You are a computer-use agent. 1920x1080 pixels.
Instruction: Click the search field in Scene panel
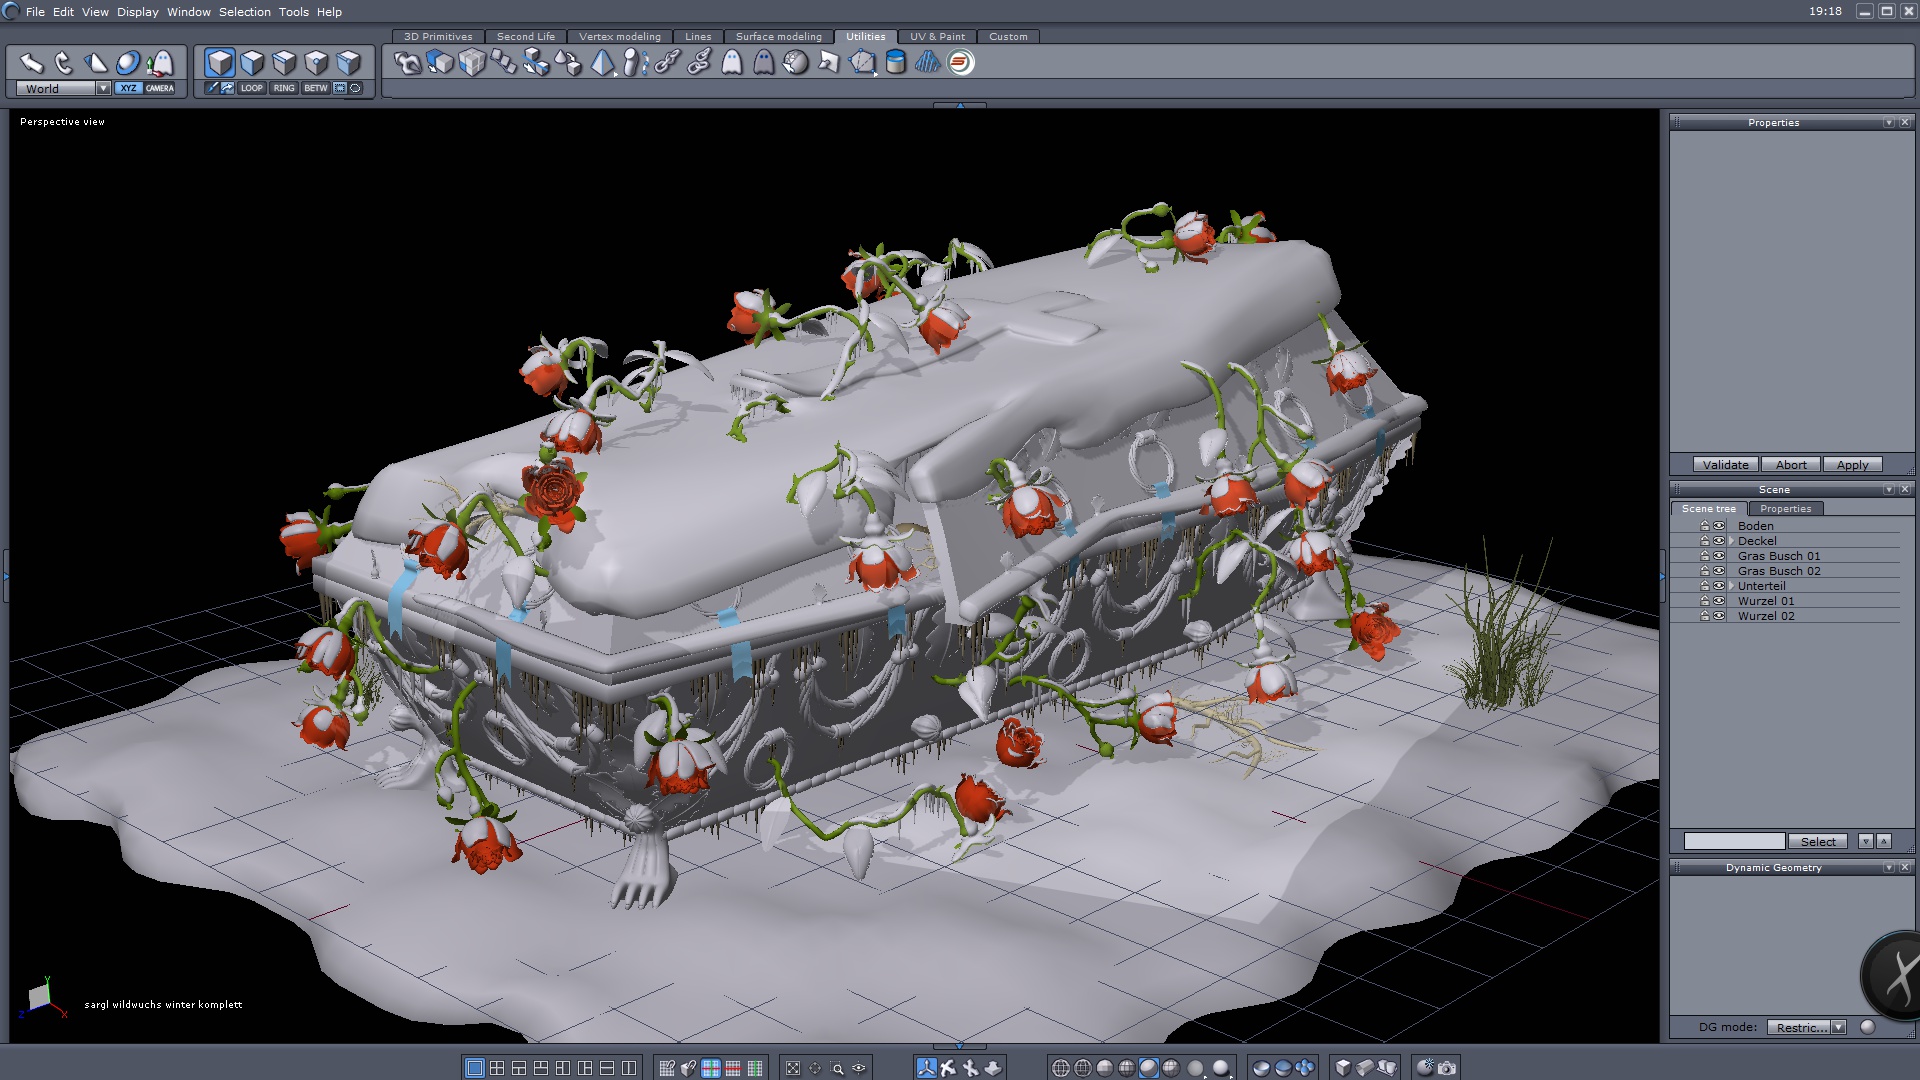coord(1733,842)
